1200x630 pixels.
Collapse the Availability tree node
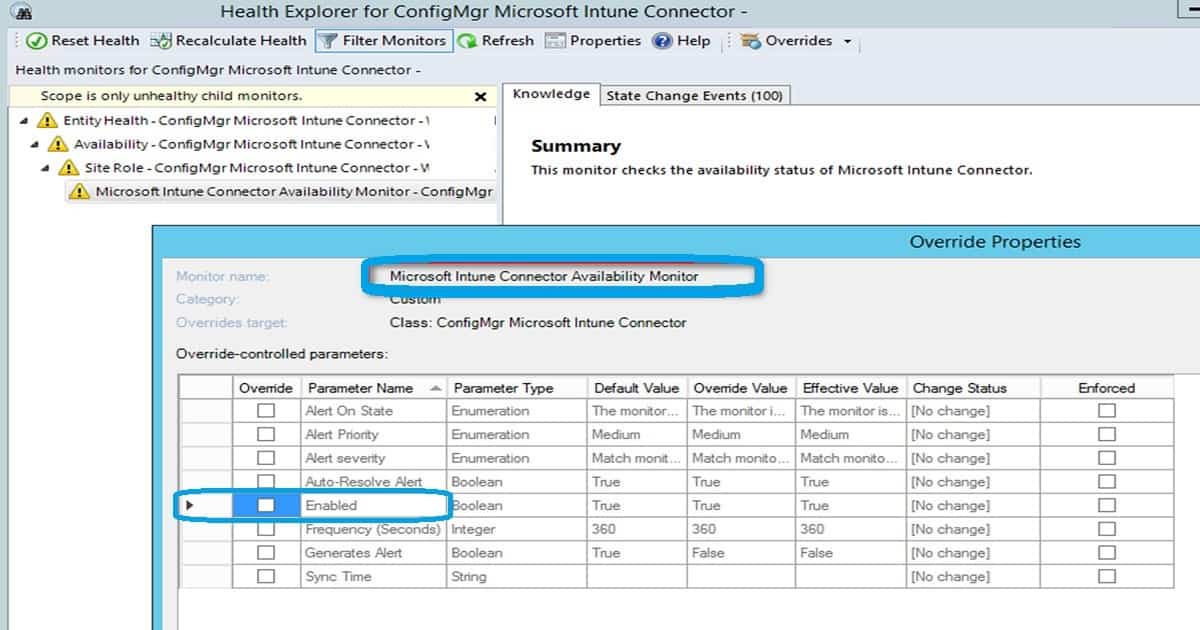click(x=34, y=144)
